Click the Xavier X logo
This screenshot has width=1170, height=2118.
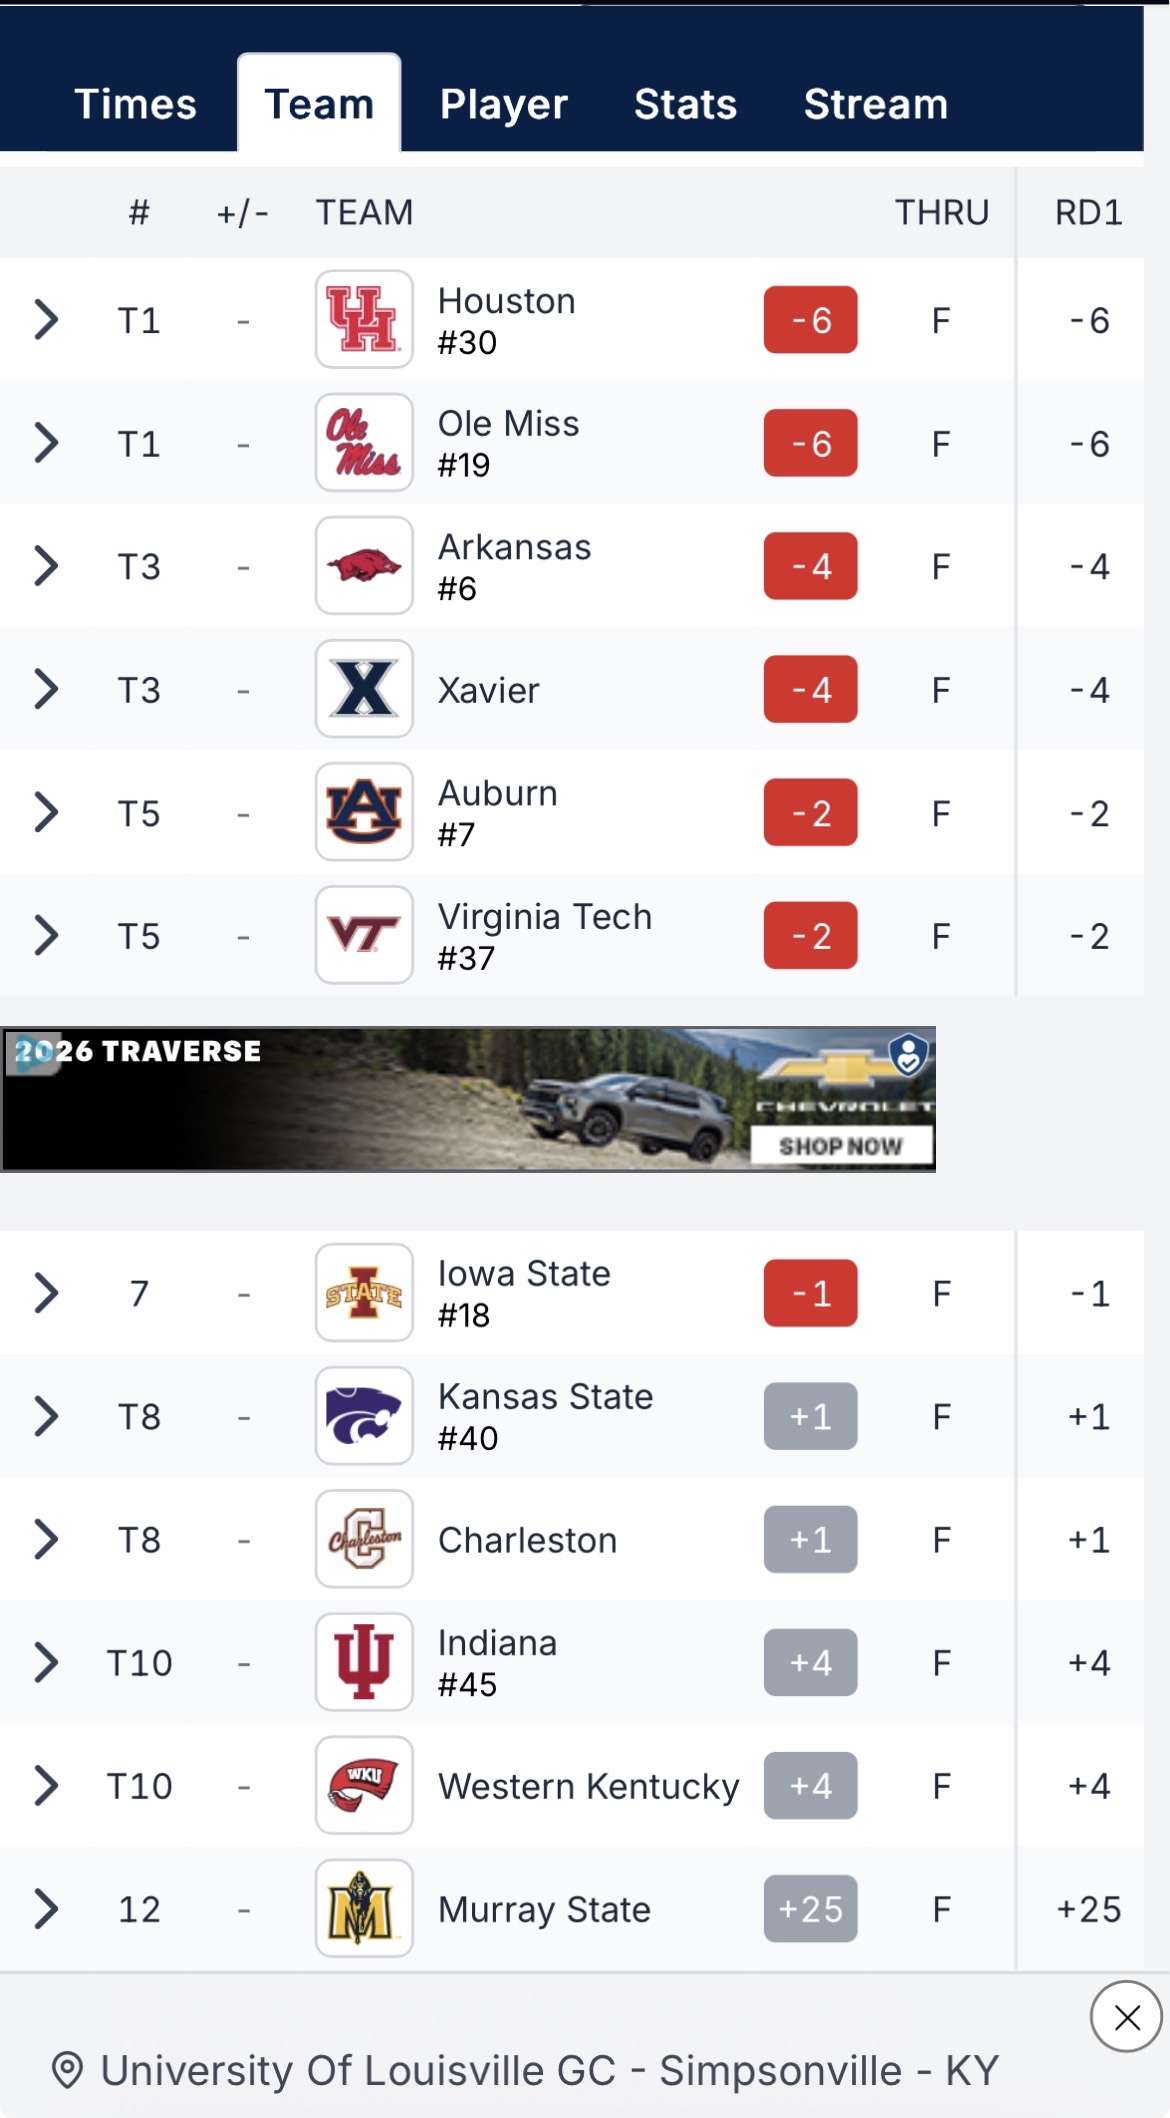pyautogui.click(x=364, y=689)
